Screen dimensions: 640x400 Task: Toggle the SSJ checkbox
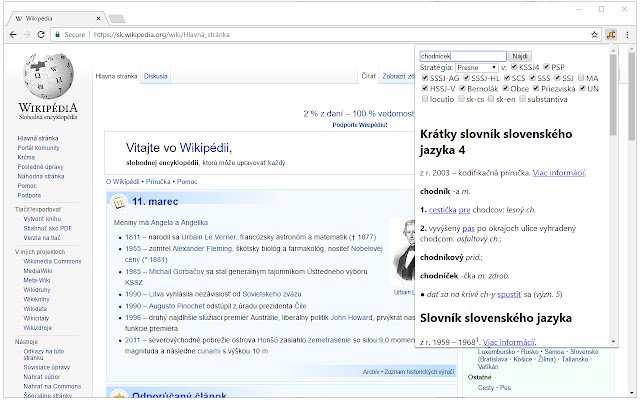point(557,78)
